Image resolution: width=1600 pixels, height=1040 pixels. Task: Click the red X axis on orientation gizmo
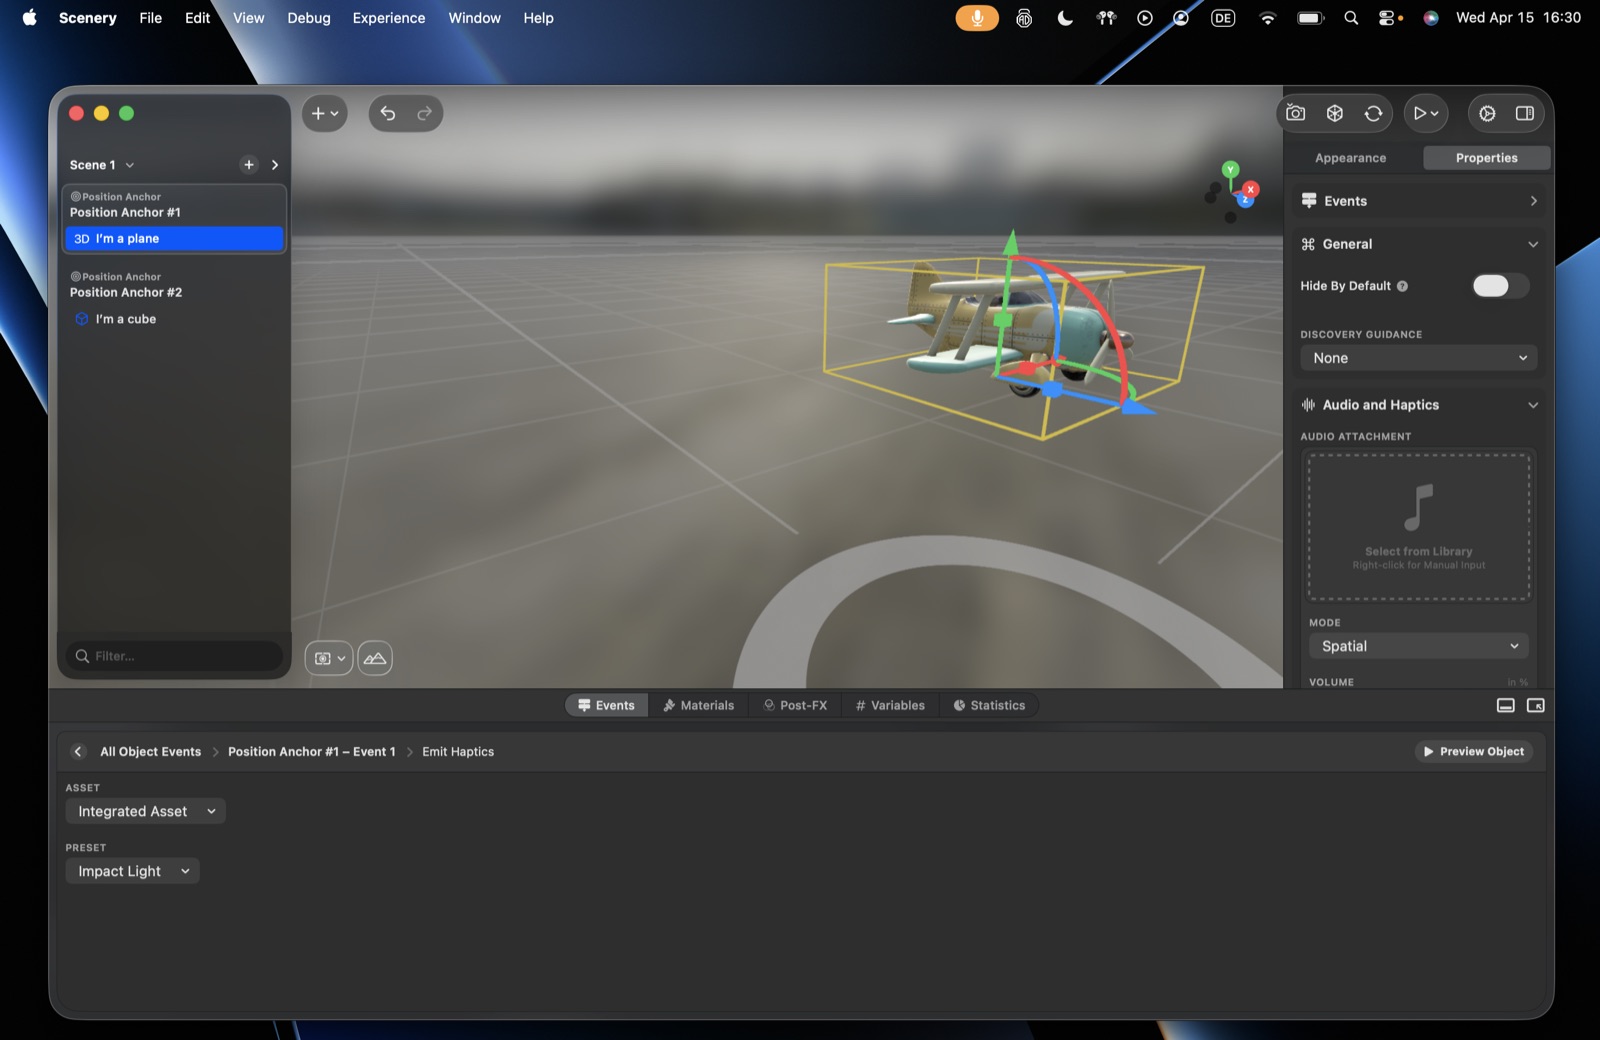click(x=1250, y=189)
